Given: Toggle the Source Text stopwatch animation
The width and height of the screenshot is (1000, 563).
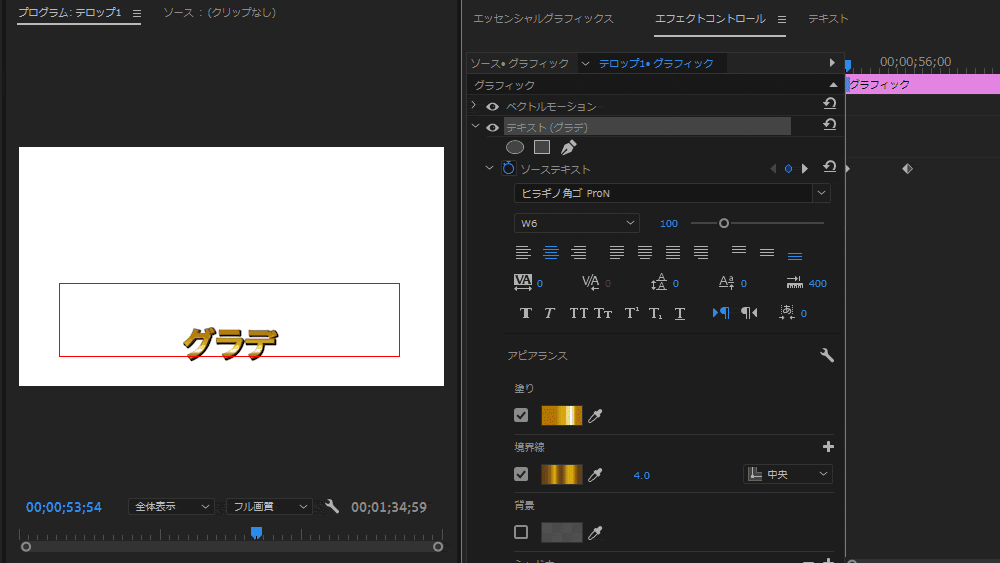Looking at the screenshot, I should pos(508,168).
